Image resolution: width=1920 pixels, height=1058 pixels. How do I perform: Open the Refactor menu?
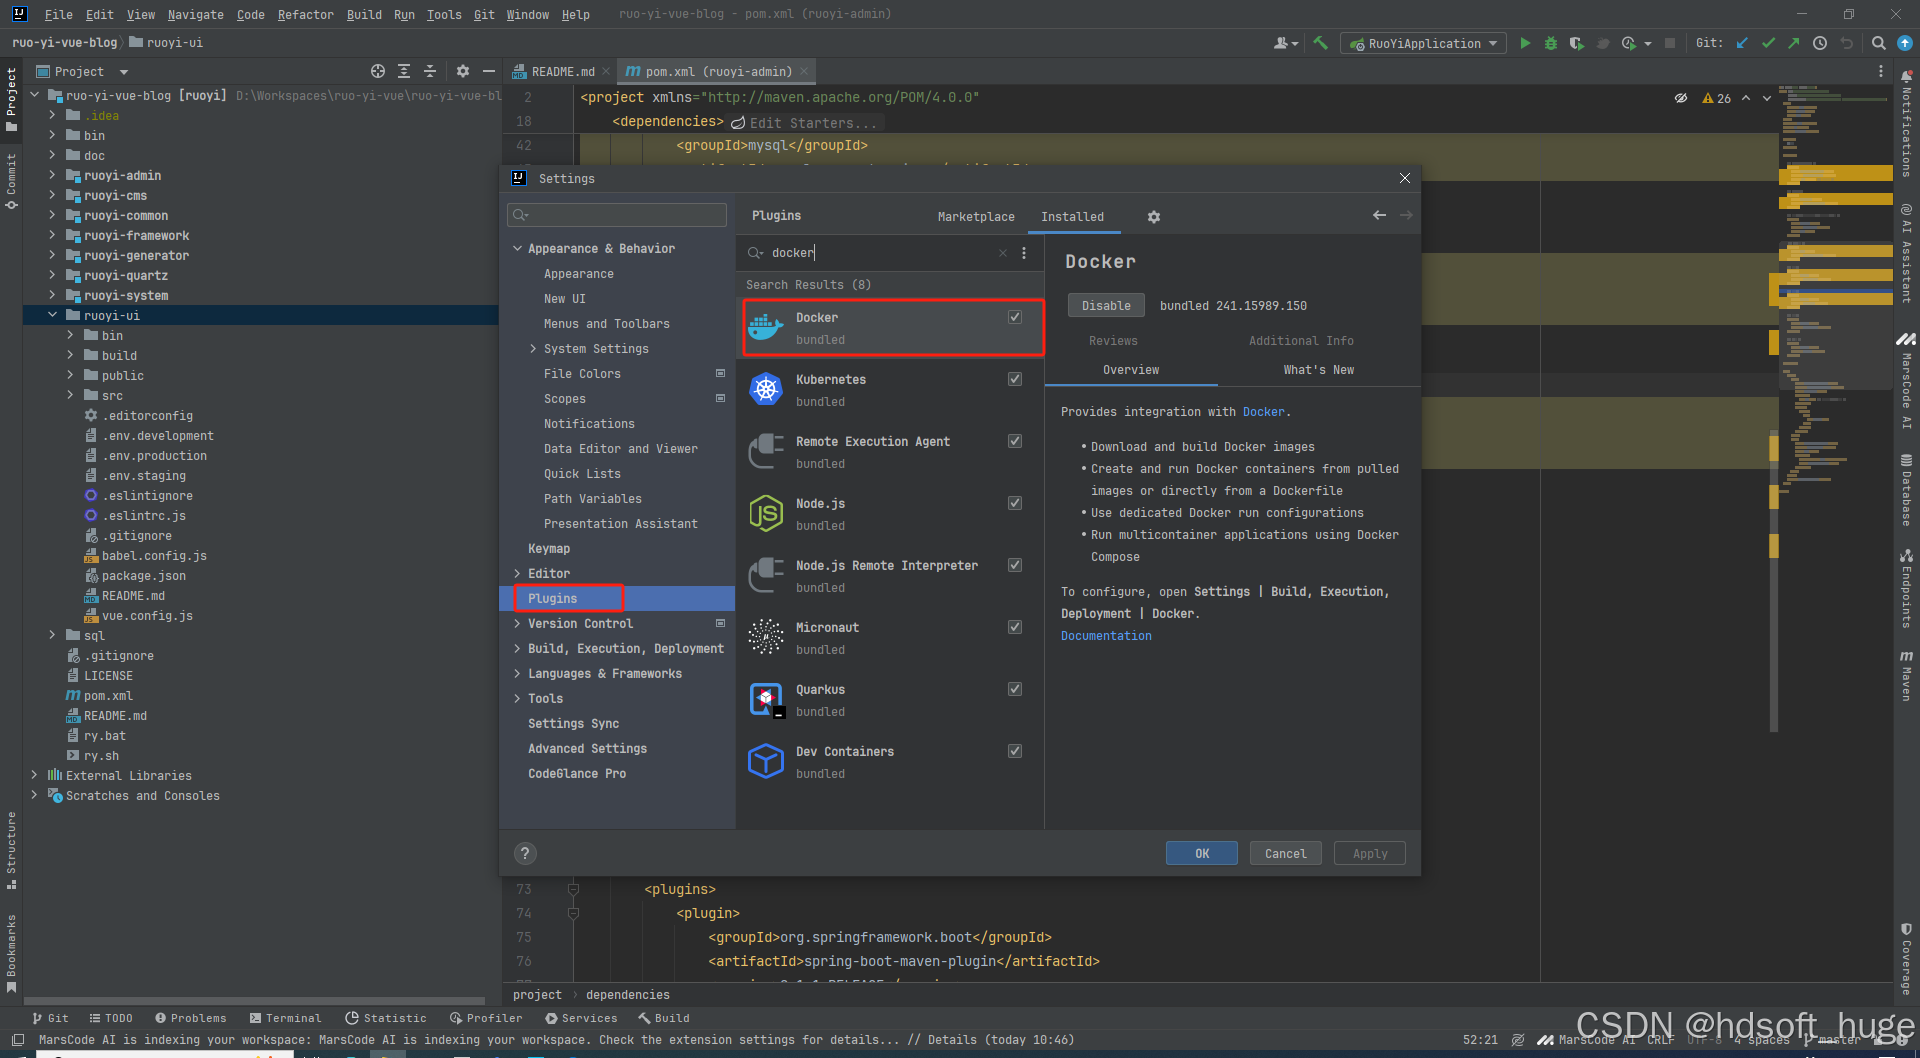pyautogui.click(x=305, y=14)
